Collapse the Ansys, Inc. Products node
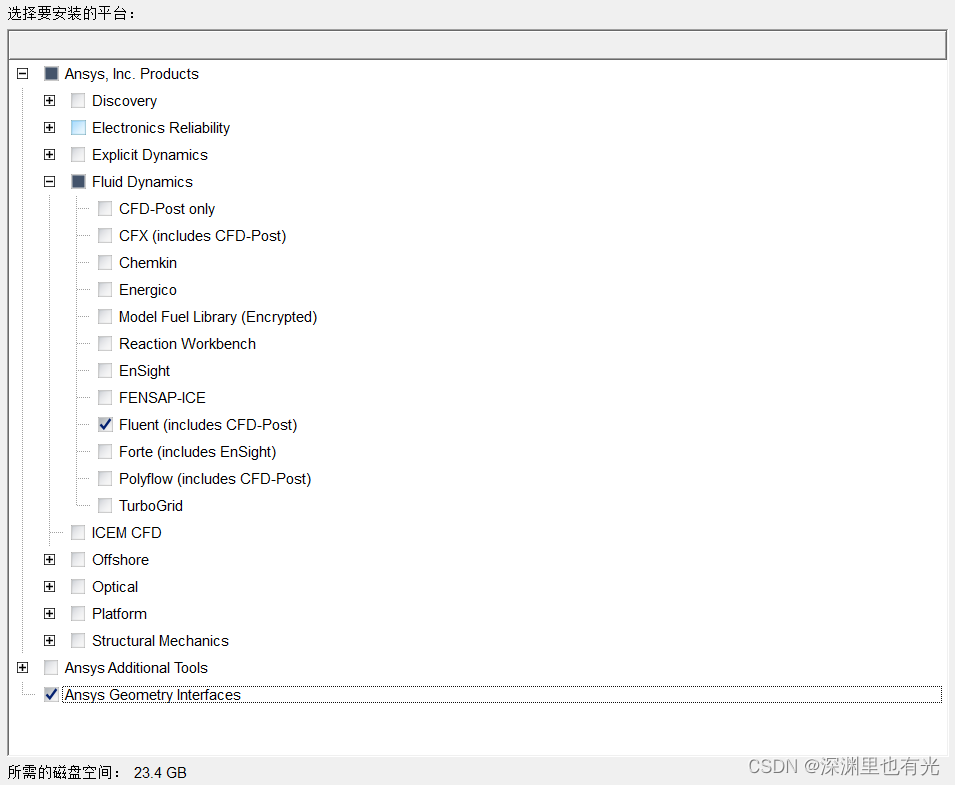This screenshot has width=955, height=785. (22, 74)
